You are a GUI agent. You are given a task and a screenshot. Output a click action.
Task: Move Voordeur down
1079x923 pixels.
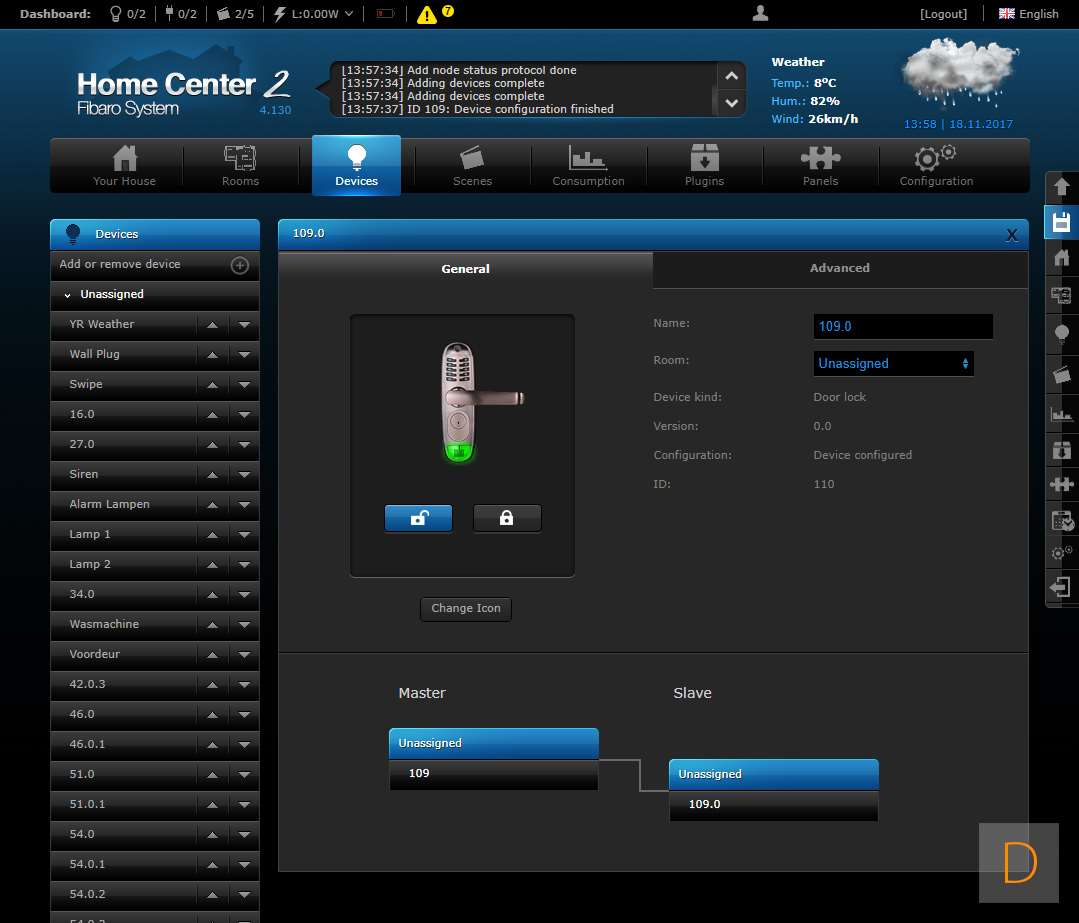click(244, 655)
